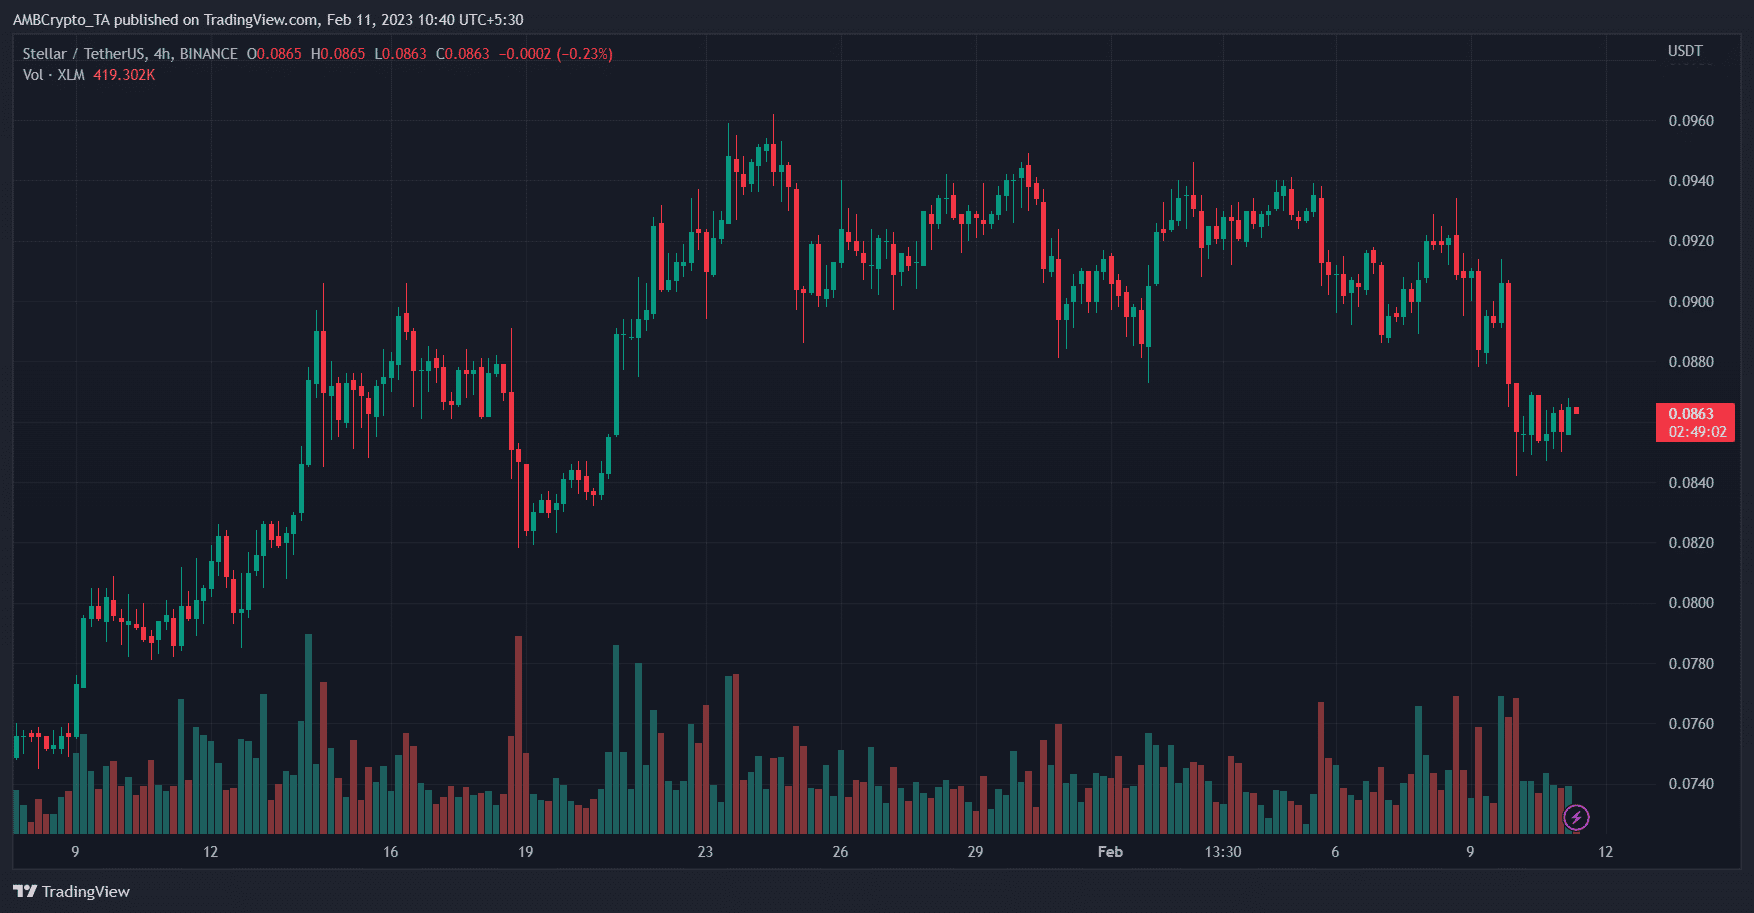1754x913 pixels.
Task: Click the 13:30 label on time axis
Action: (1222, 852)
